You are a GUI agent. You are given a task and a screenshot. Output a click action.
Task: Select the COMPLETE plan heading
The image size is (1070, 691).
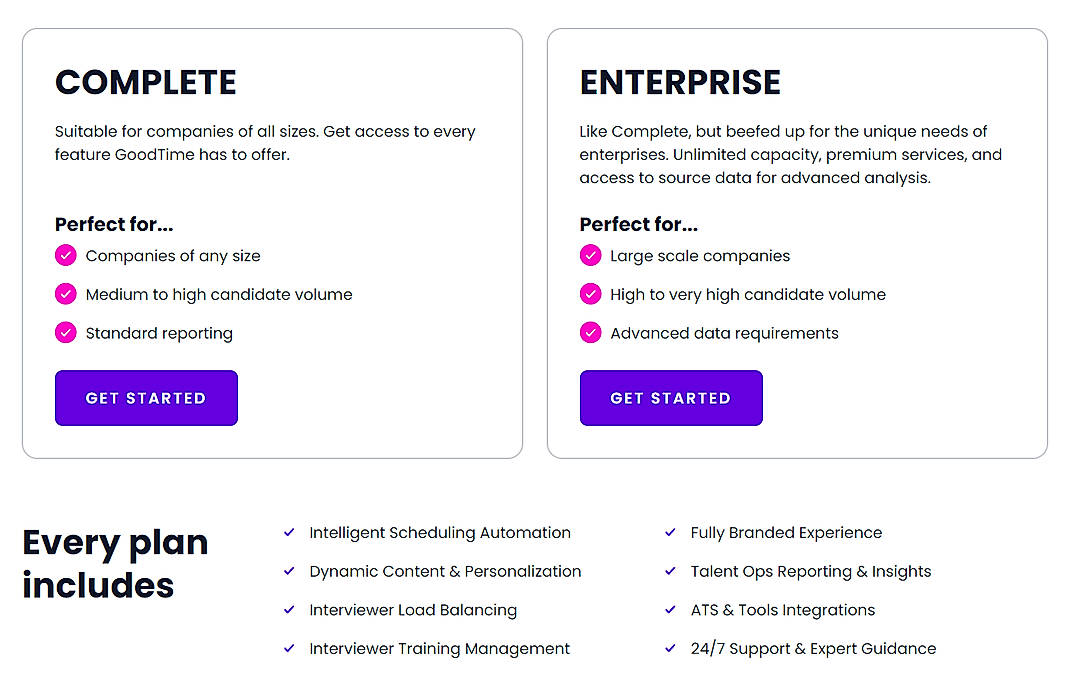click(x=145, y=83)
